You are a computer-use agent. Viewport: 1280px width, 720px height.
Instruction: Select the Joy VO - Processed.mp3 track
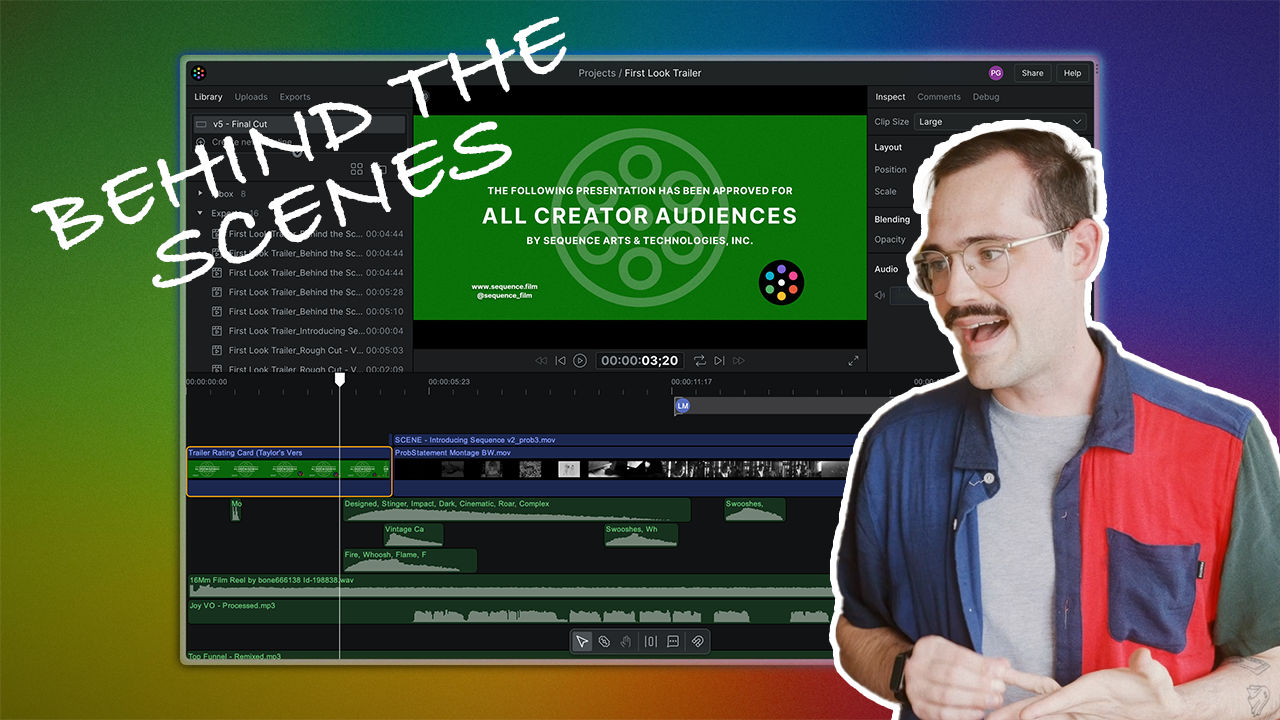tap(510, 611)
